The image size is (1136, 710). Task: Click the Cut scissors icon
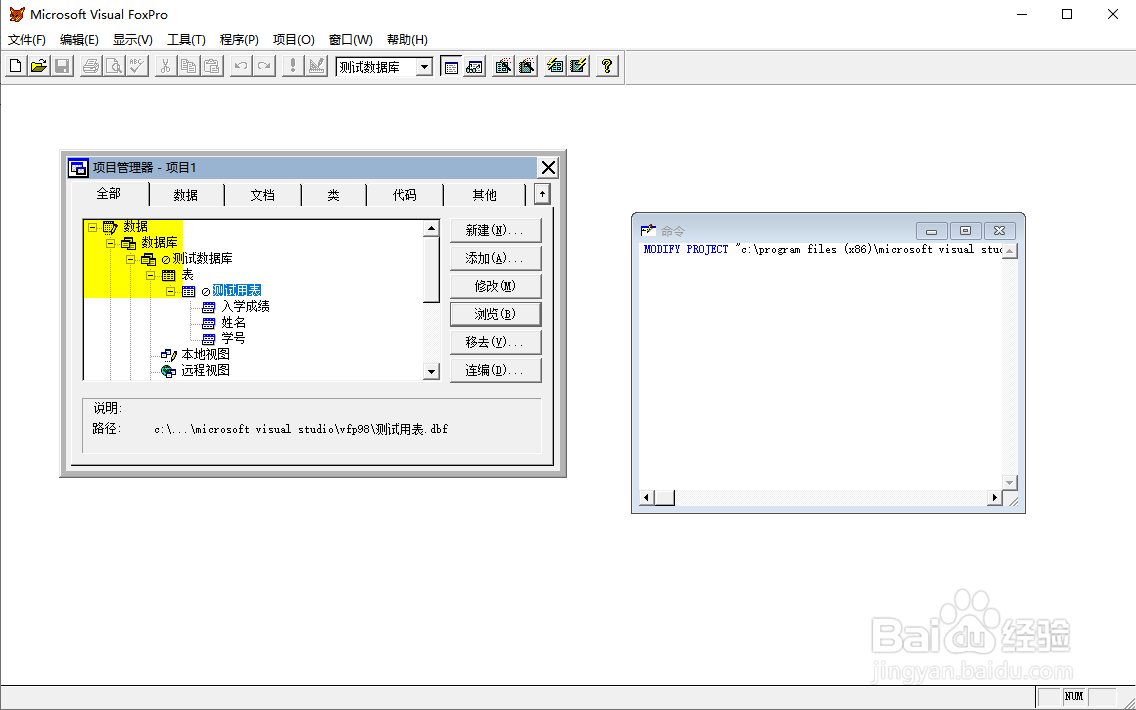pyautogui.click(x=165, y=66)
